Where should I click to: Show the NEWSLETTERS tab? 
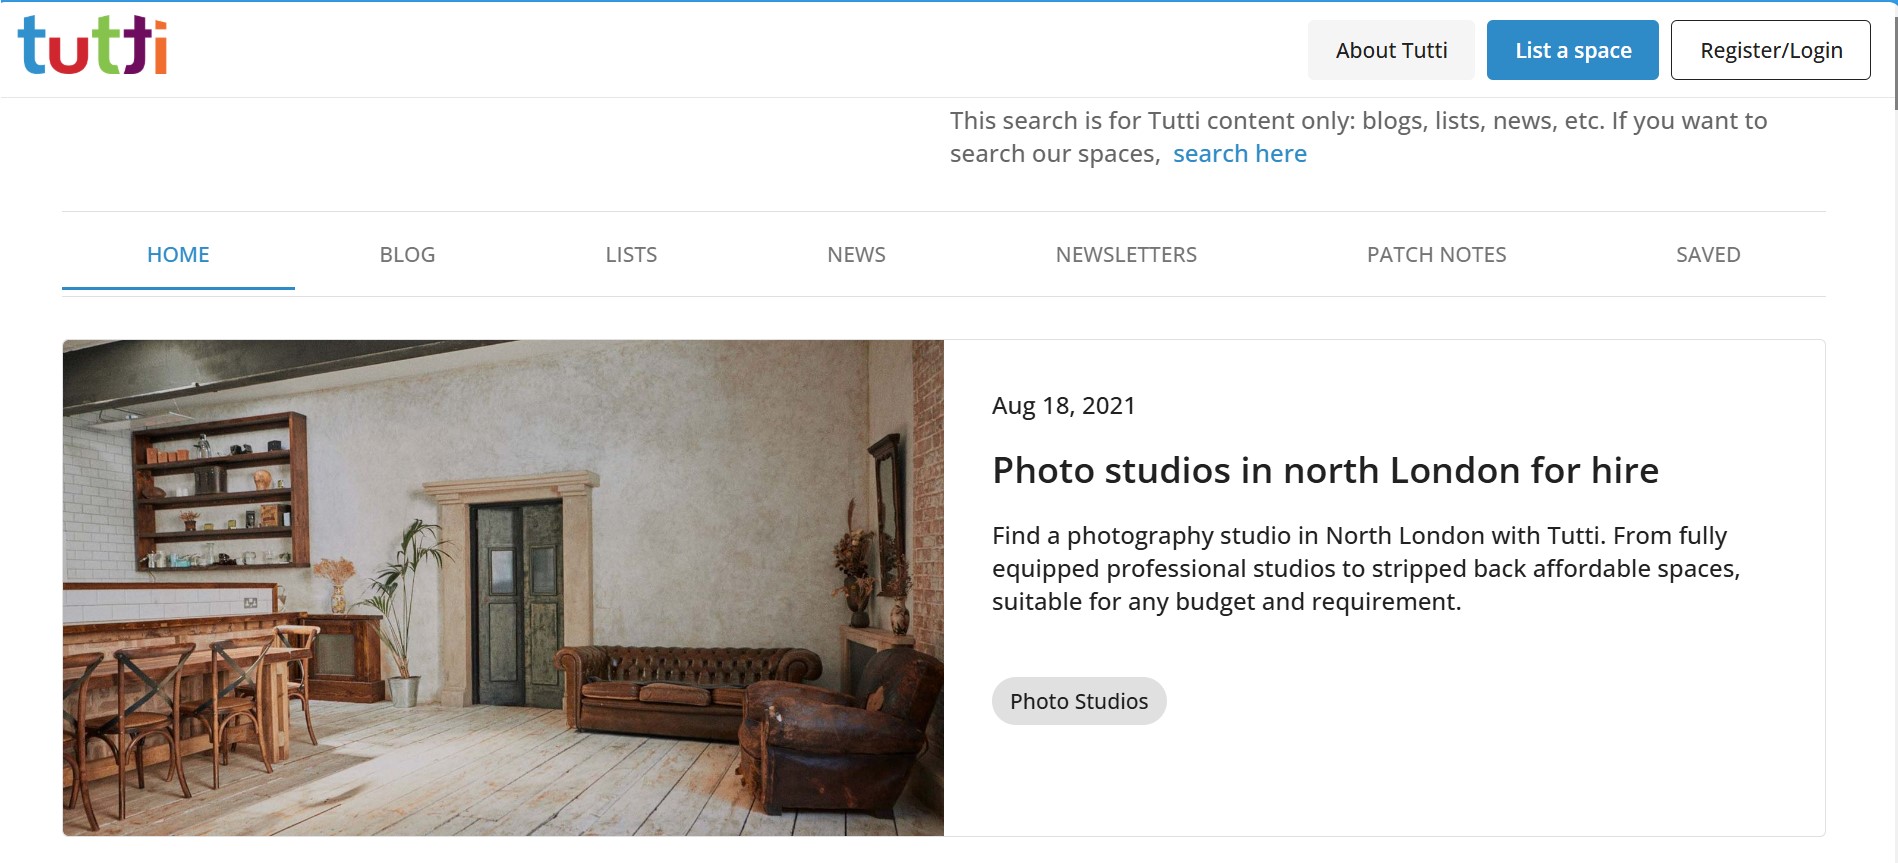tap(1126, 255)
